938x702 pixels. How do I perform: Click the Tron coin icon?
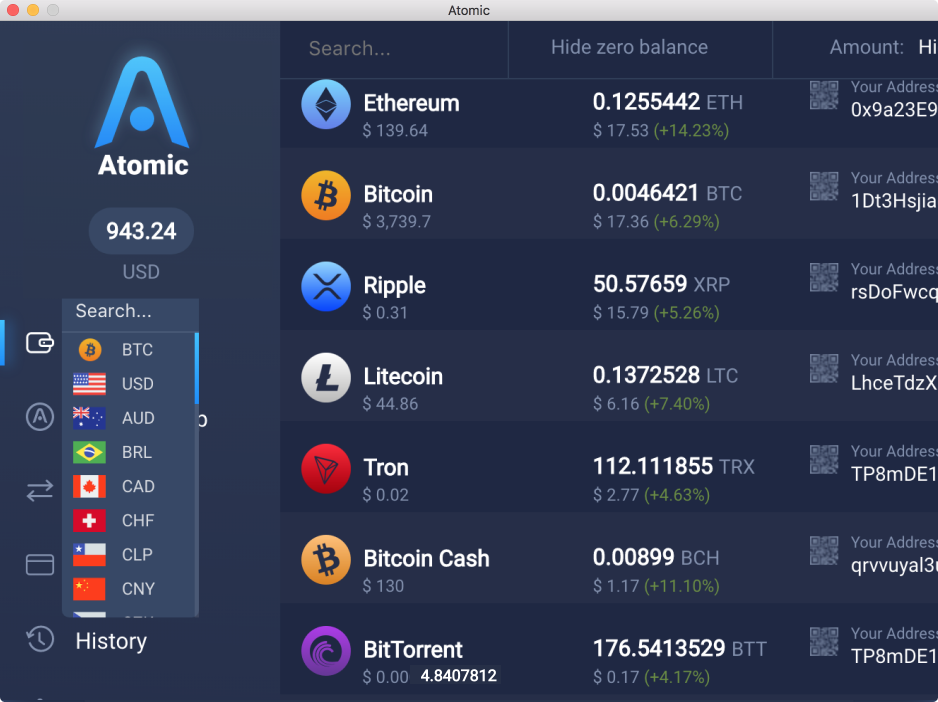pyautogui.click(x=326, y=469)
